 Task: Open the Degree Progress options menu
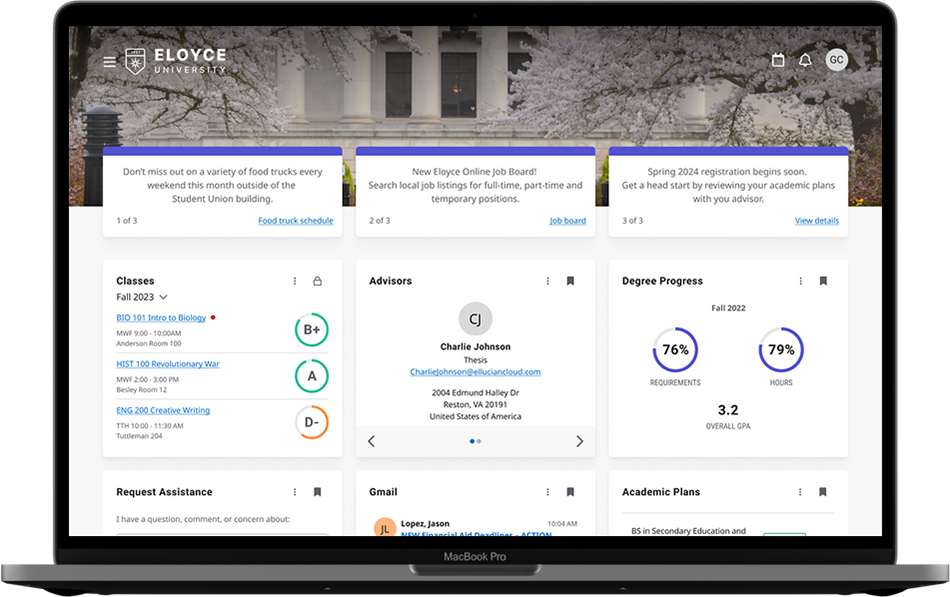pyautogui.click(x=800, y=281)
